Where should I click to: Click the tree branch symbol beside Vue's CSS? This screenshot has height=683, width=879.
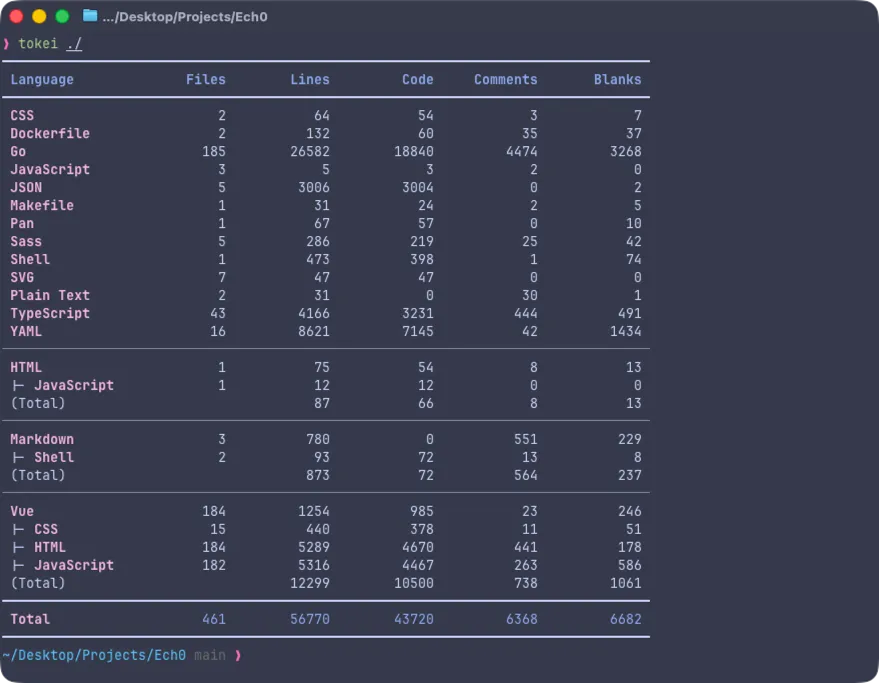coord(18,529)
